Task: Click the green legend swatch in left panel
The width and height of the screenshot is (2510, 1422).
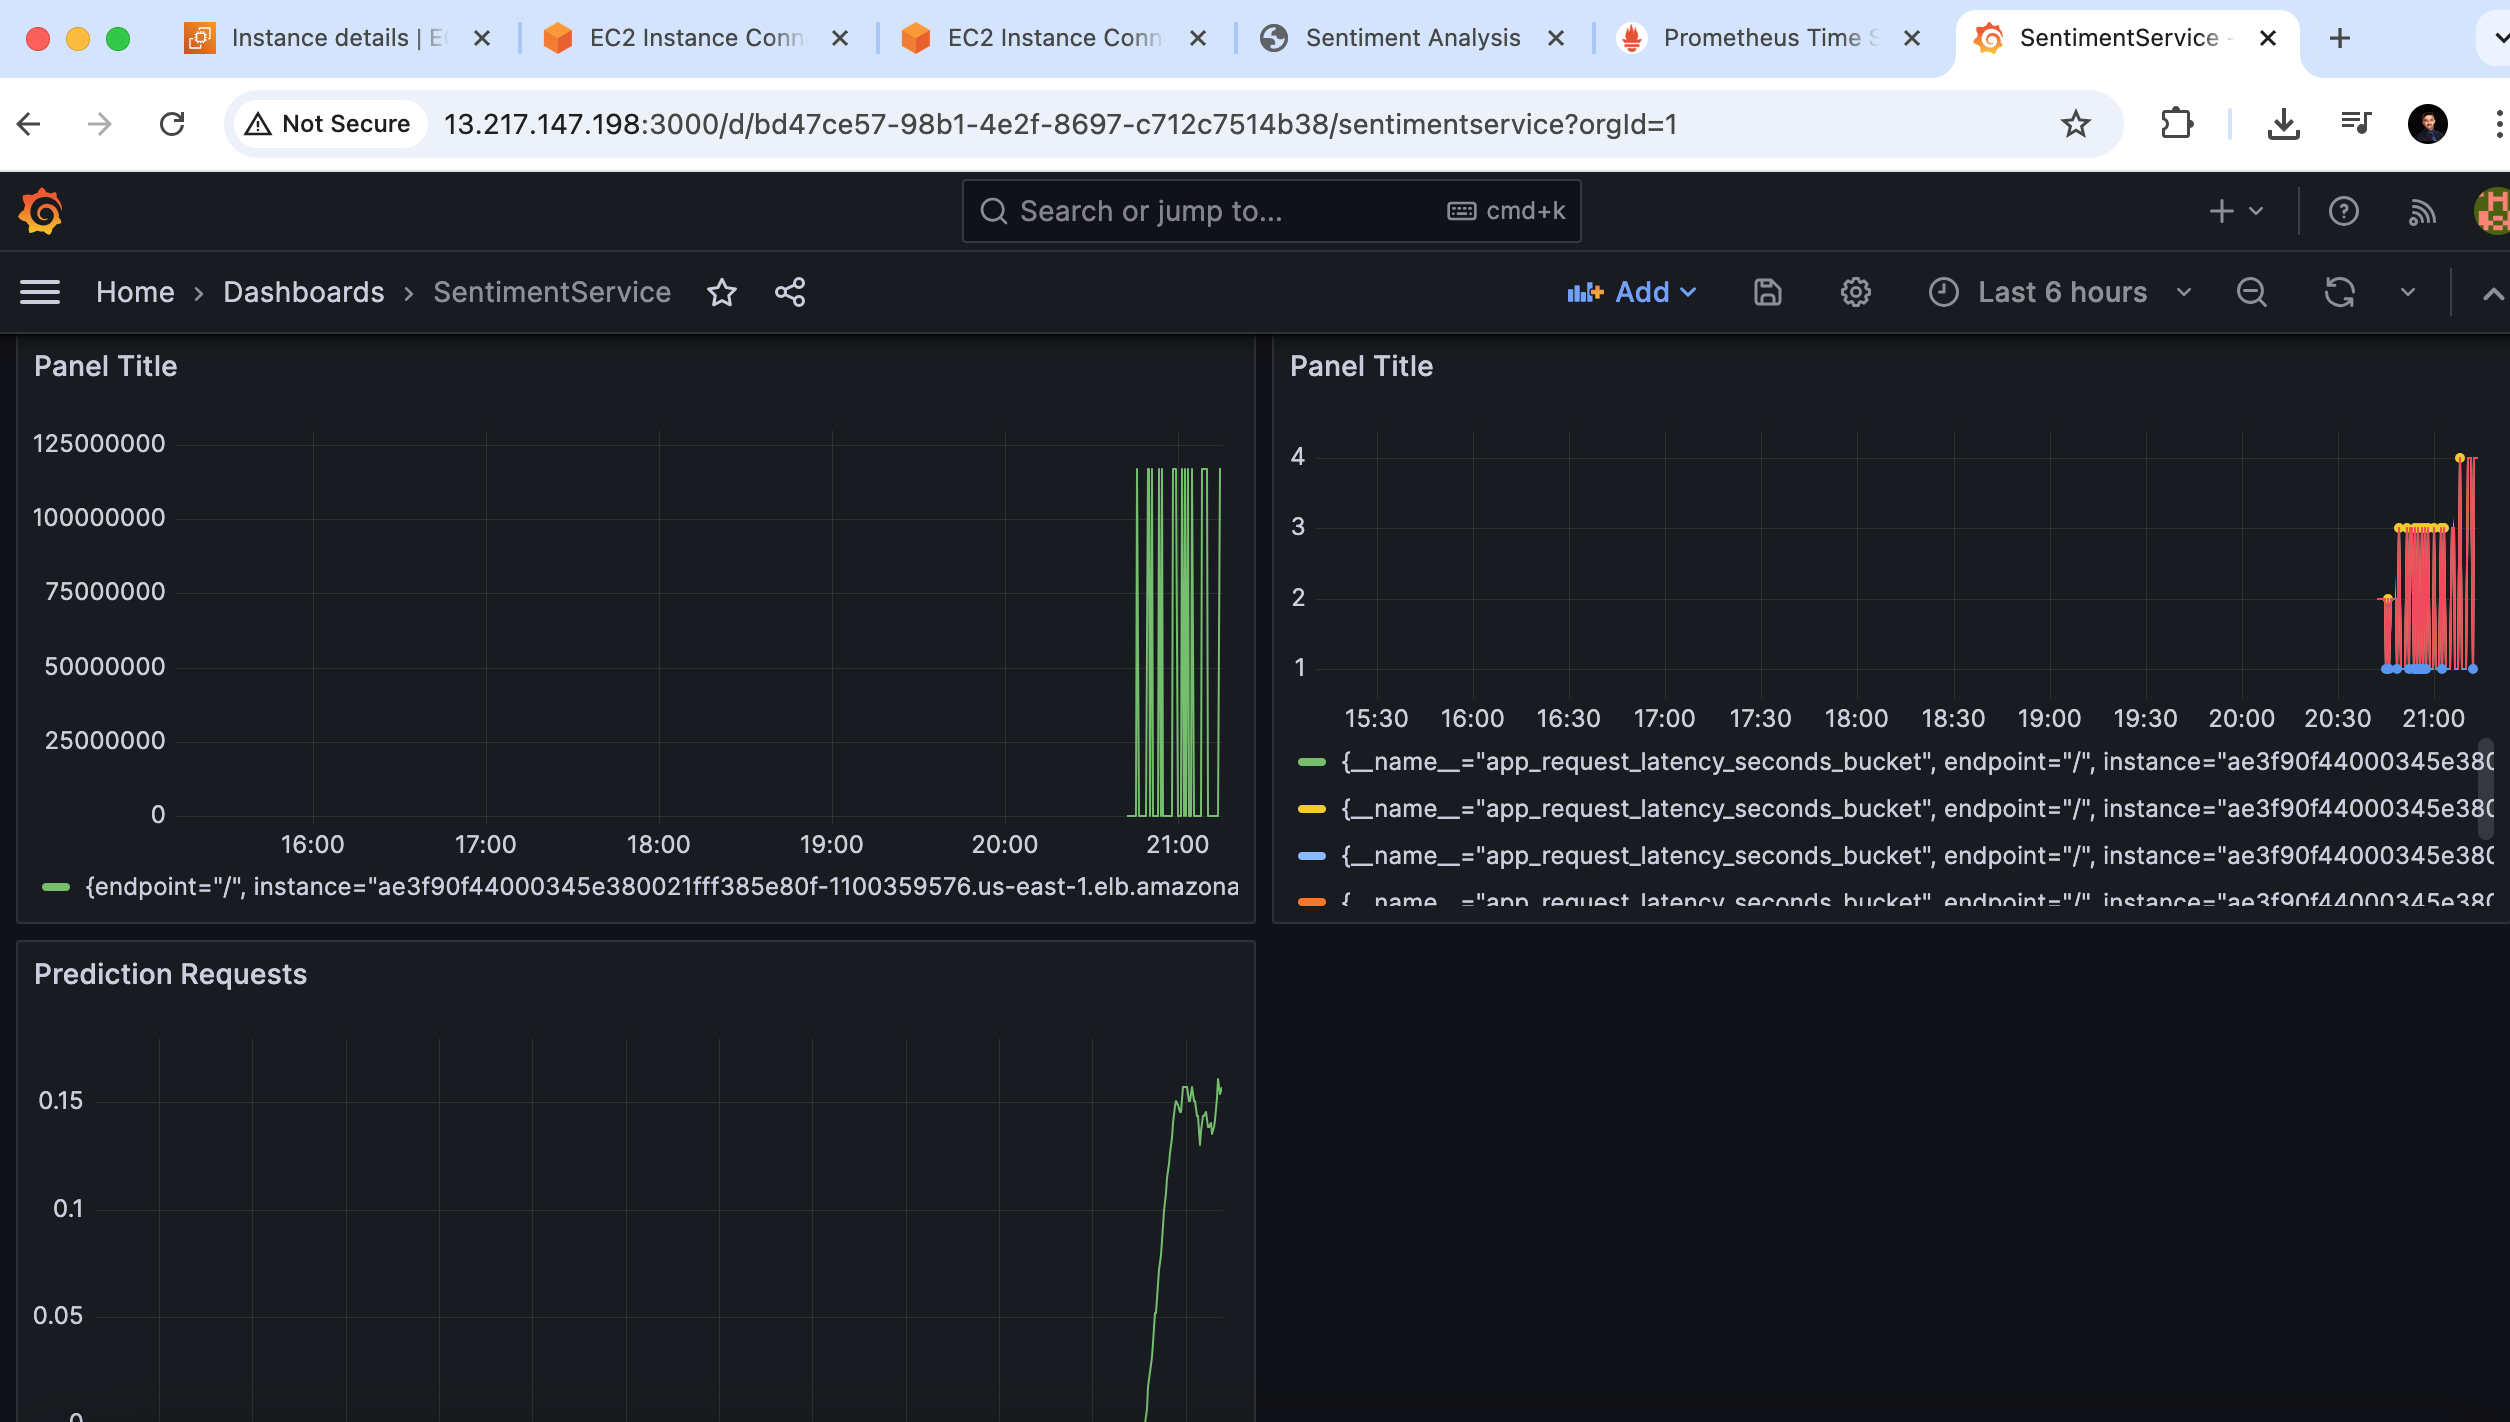Action: click(x=56, y=887)
